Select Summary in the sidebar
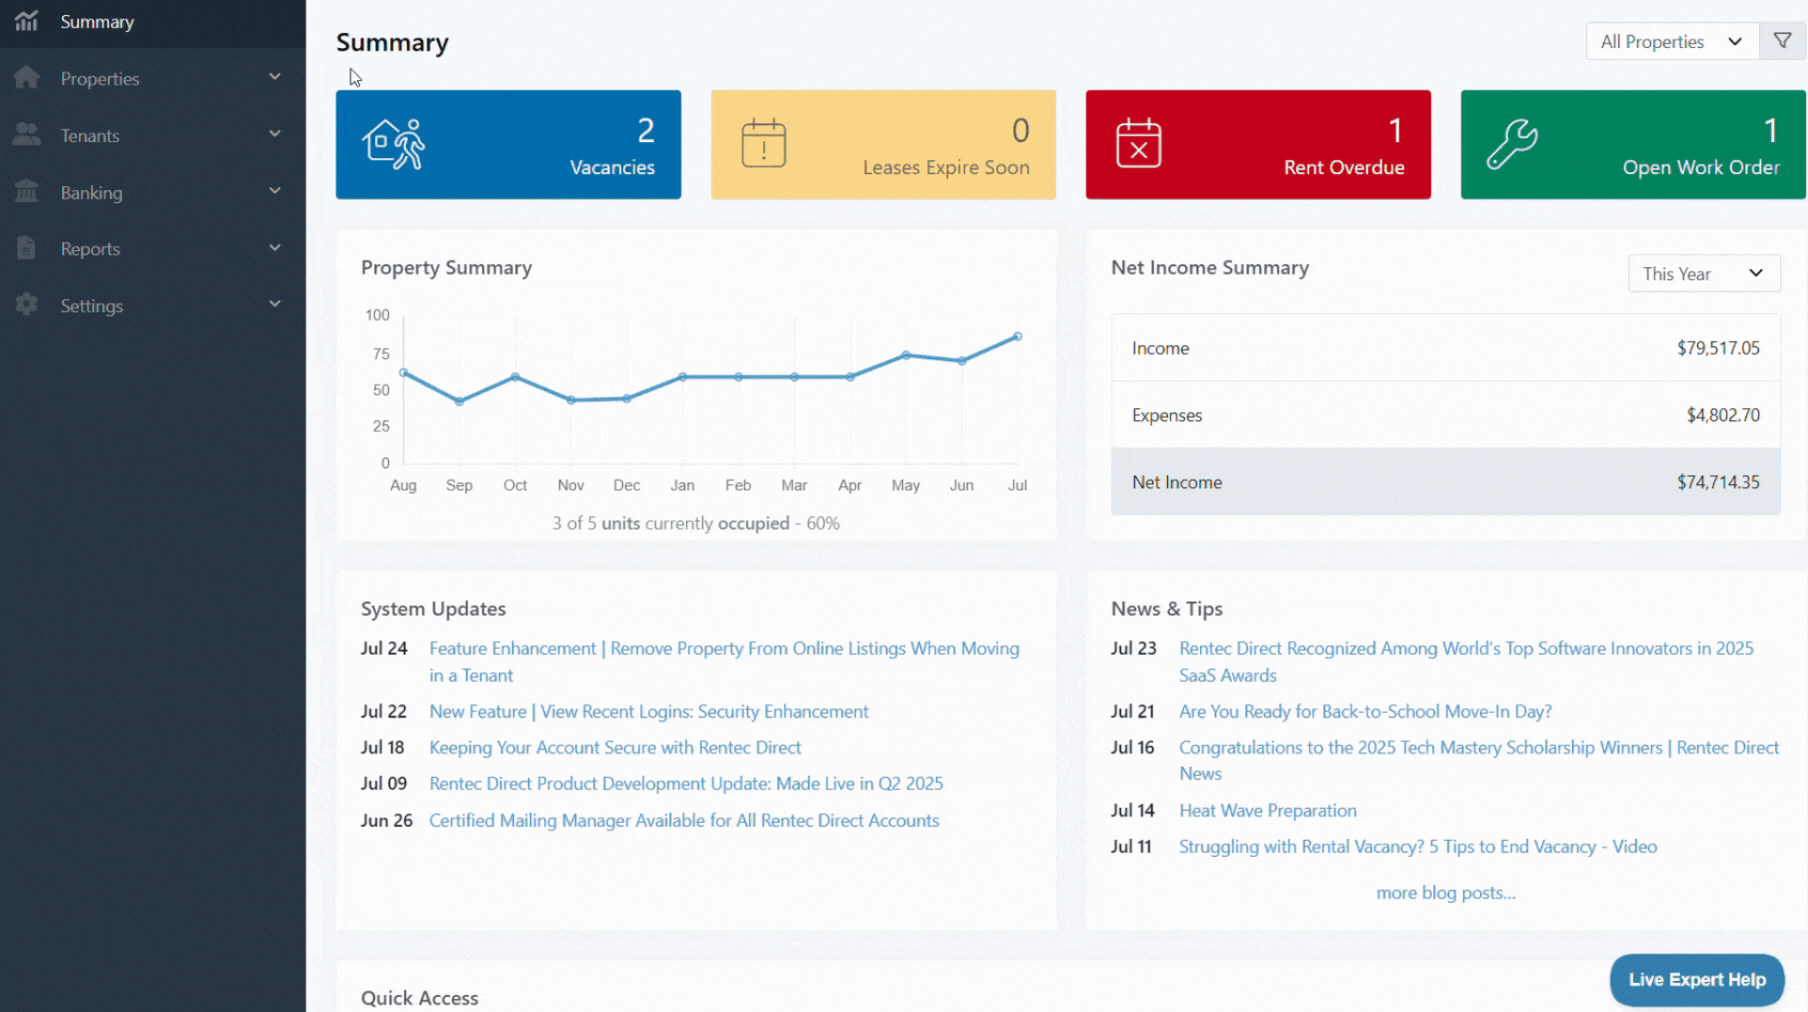 coord(97,22)
